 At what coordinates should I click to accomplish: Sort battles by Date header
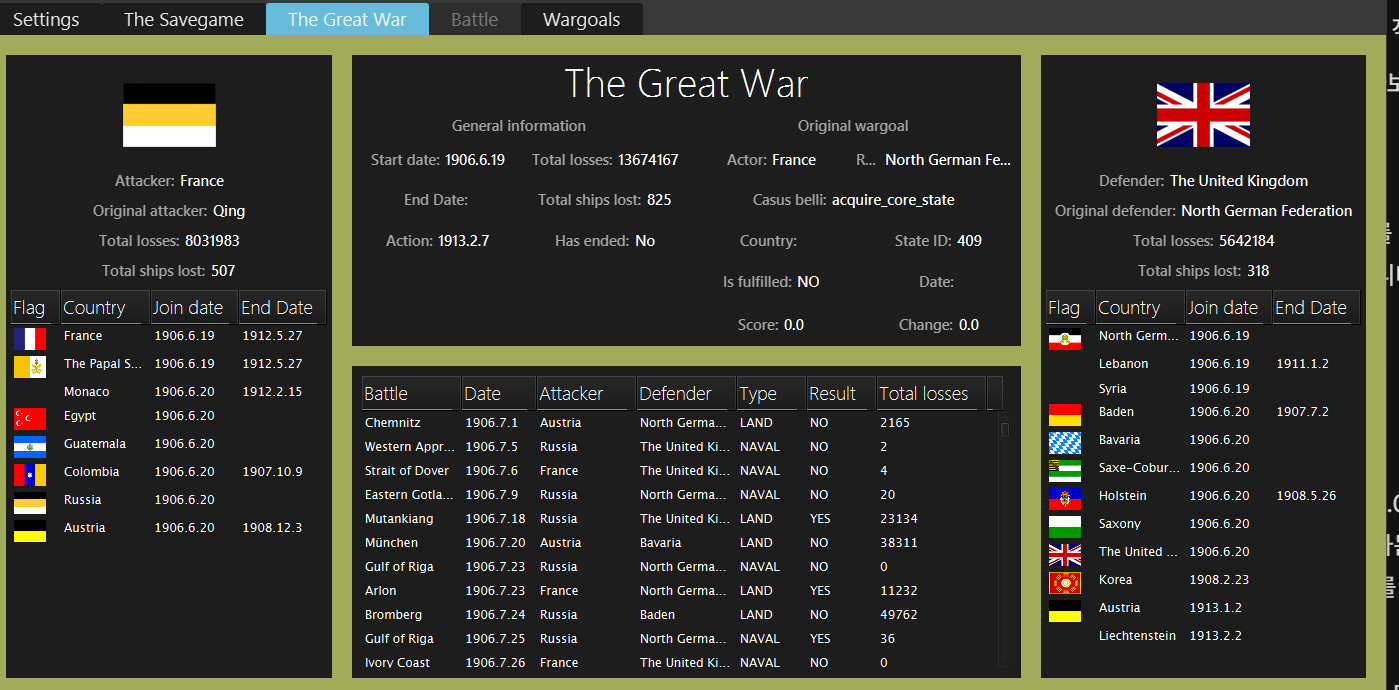(x=499, y=394)
